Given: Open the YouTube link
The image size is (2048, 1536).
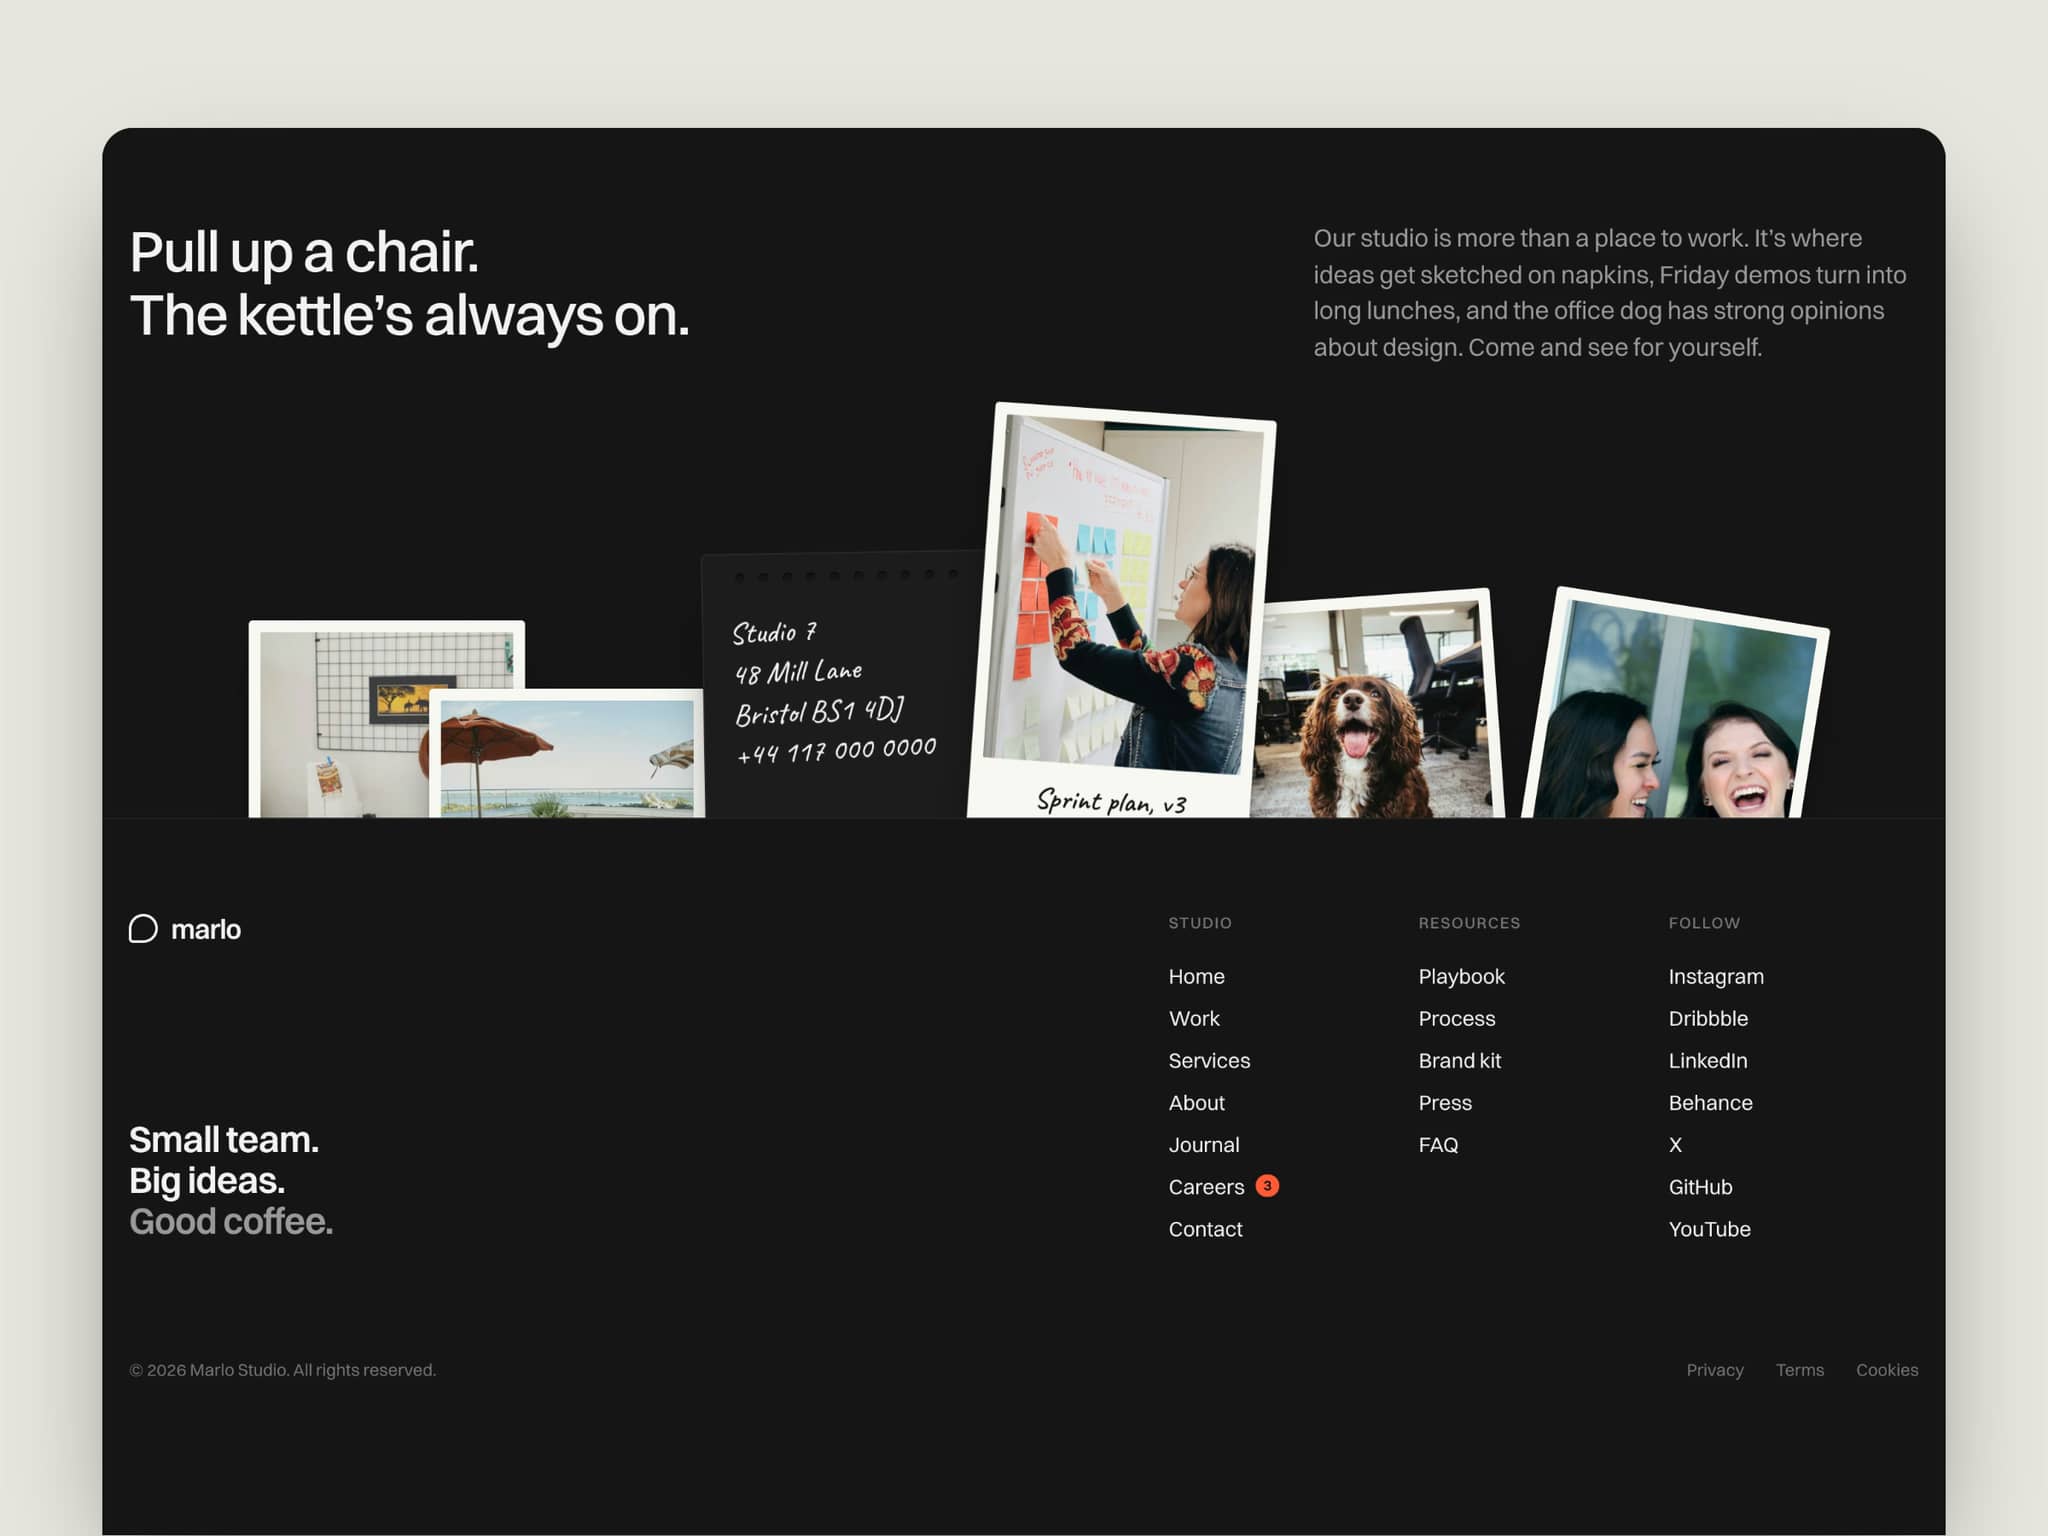Looking at the screenshot, I should [x=1709, y=1229].
